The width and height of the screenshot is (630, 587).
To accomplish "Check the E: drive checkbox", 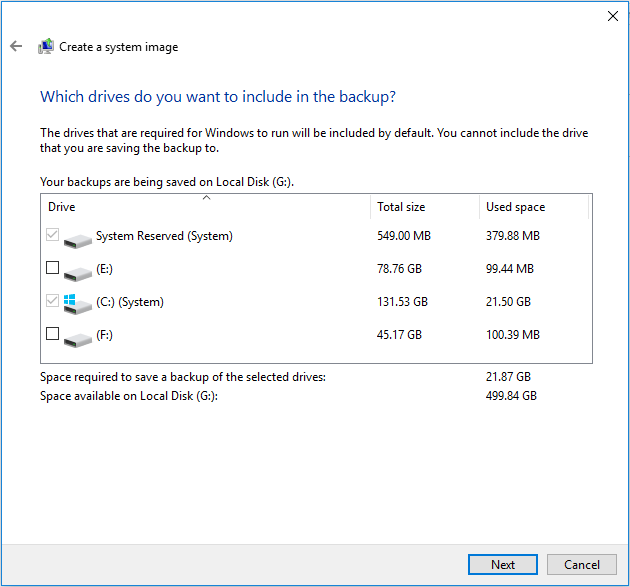I will [x=53, y=268].
